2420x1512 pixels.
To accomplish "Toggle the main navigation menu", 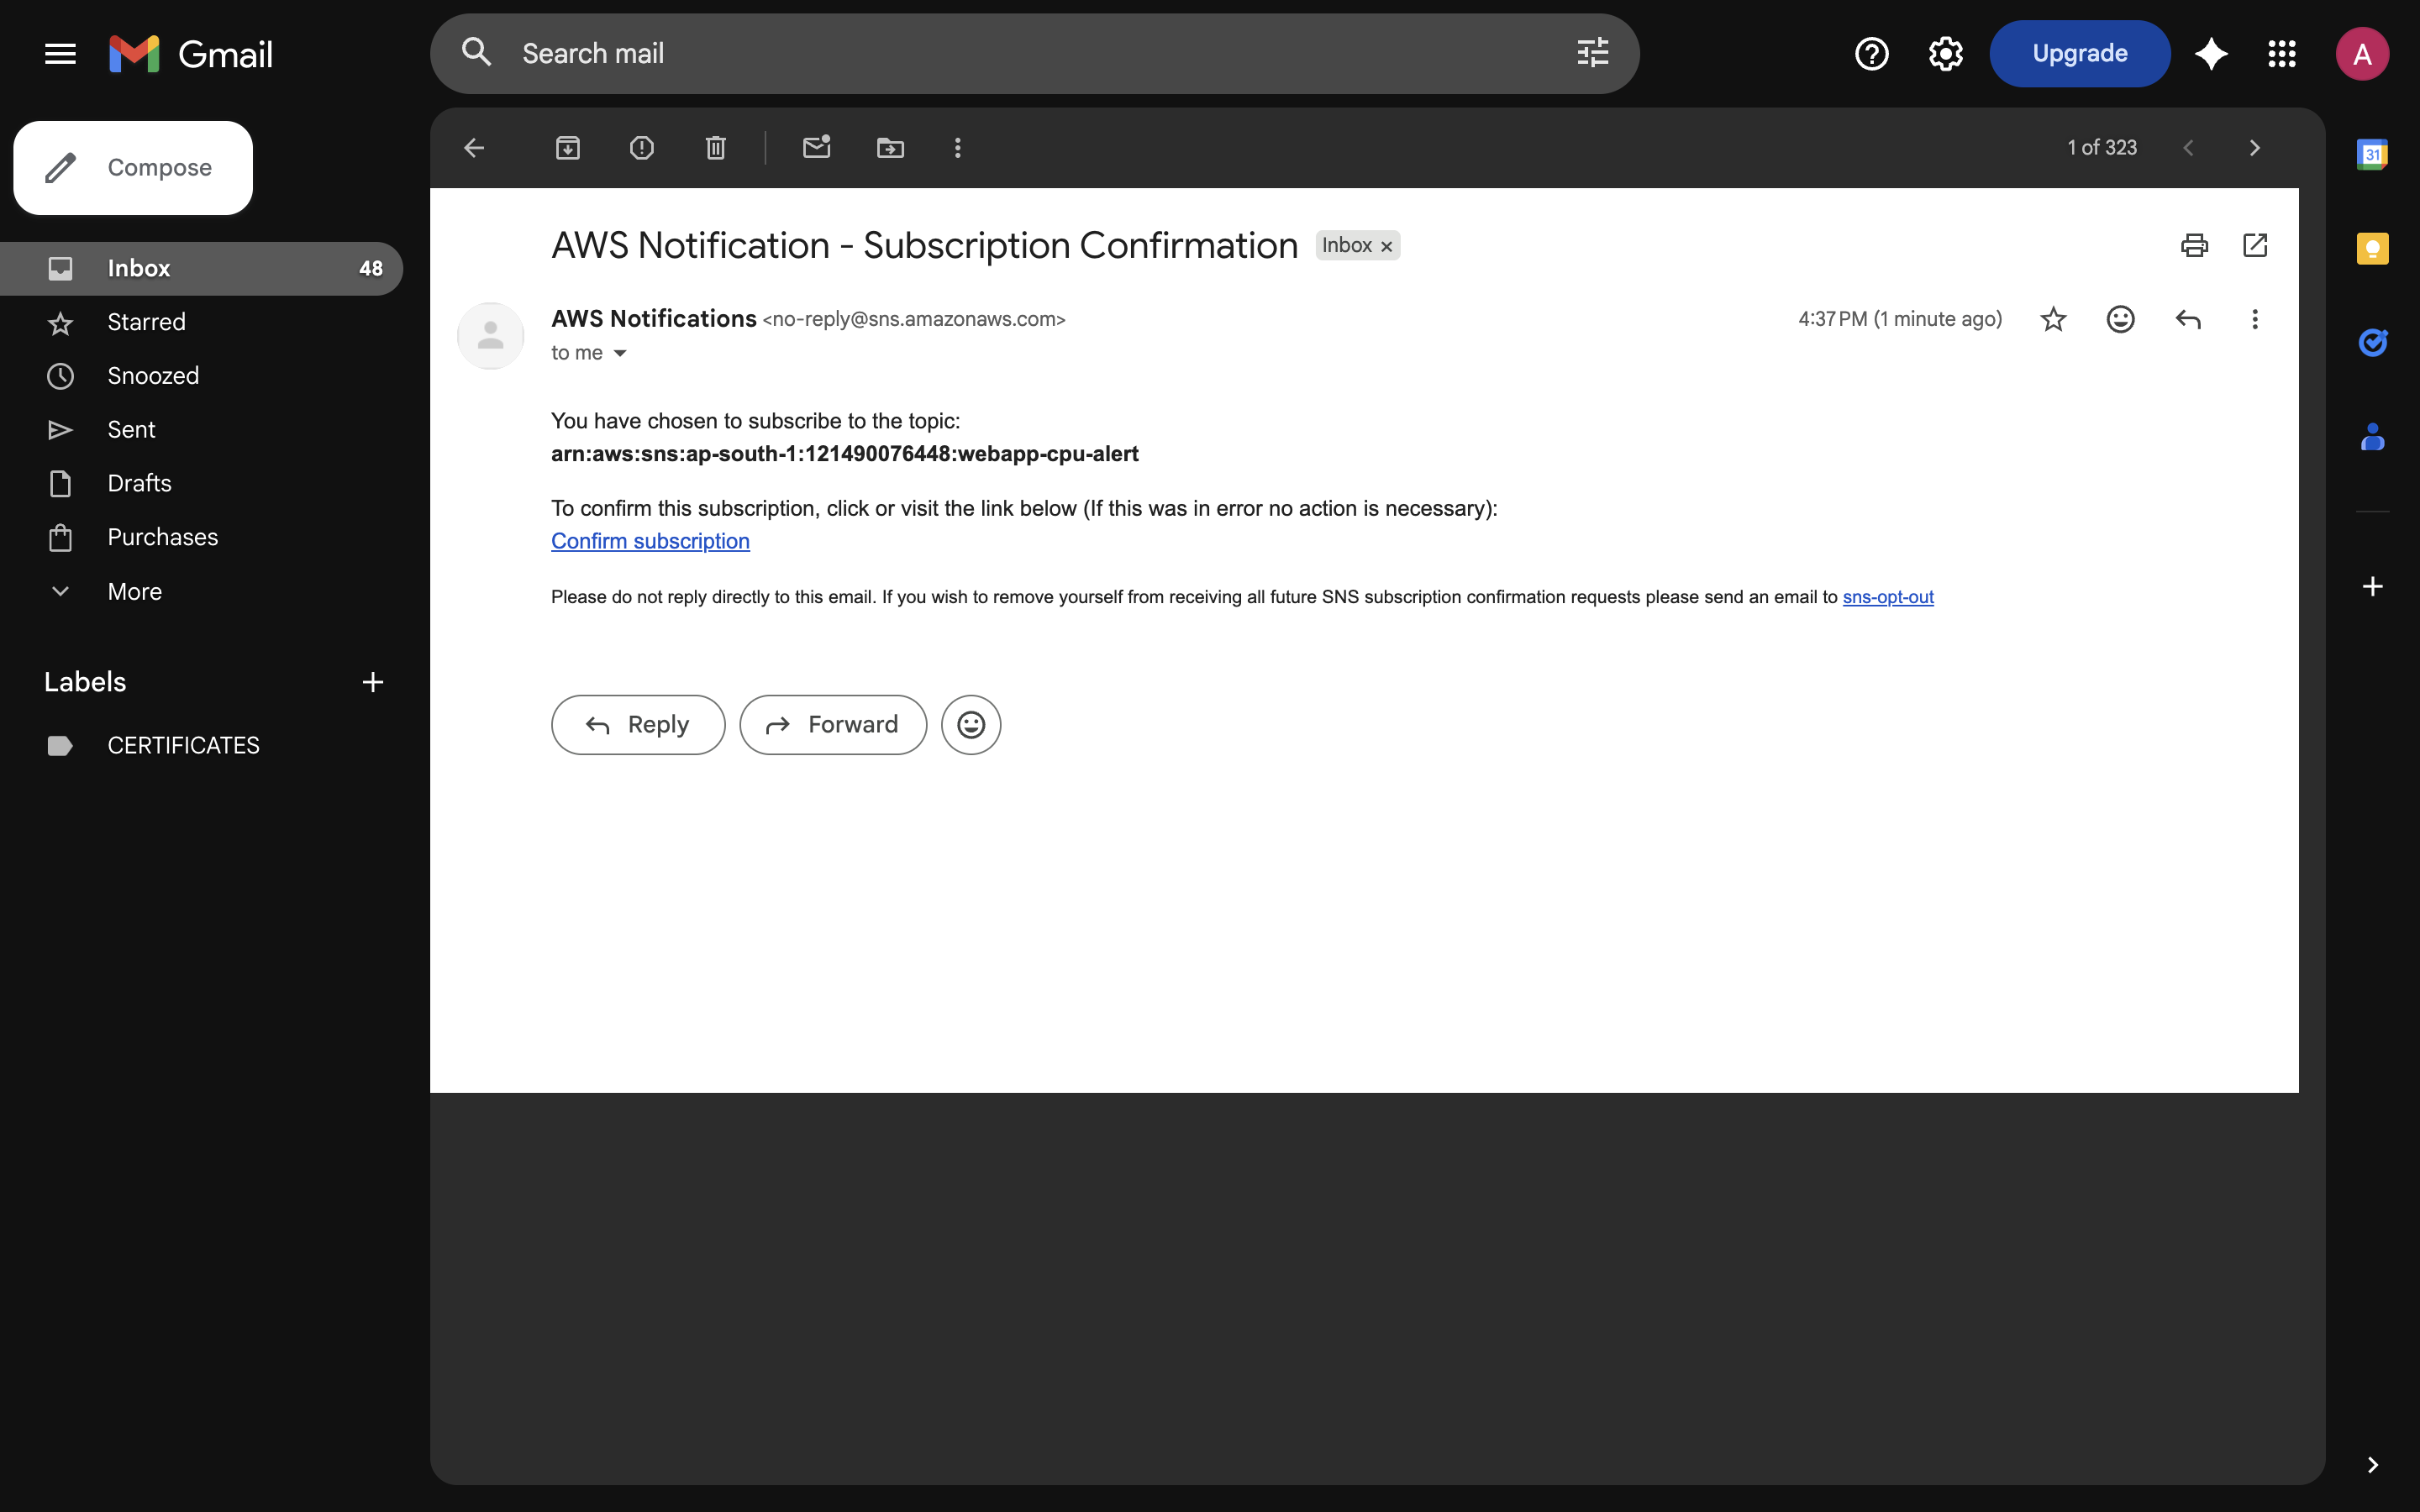I will (59, 53).
